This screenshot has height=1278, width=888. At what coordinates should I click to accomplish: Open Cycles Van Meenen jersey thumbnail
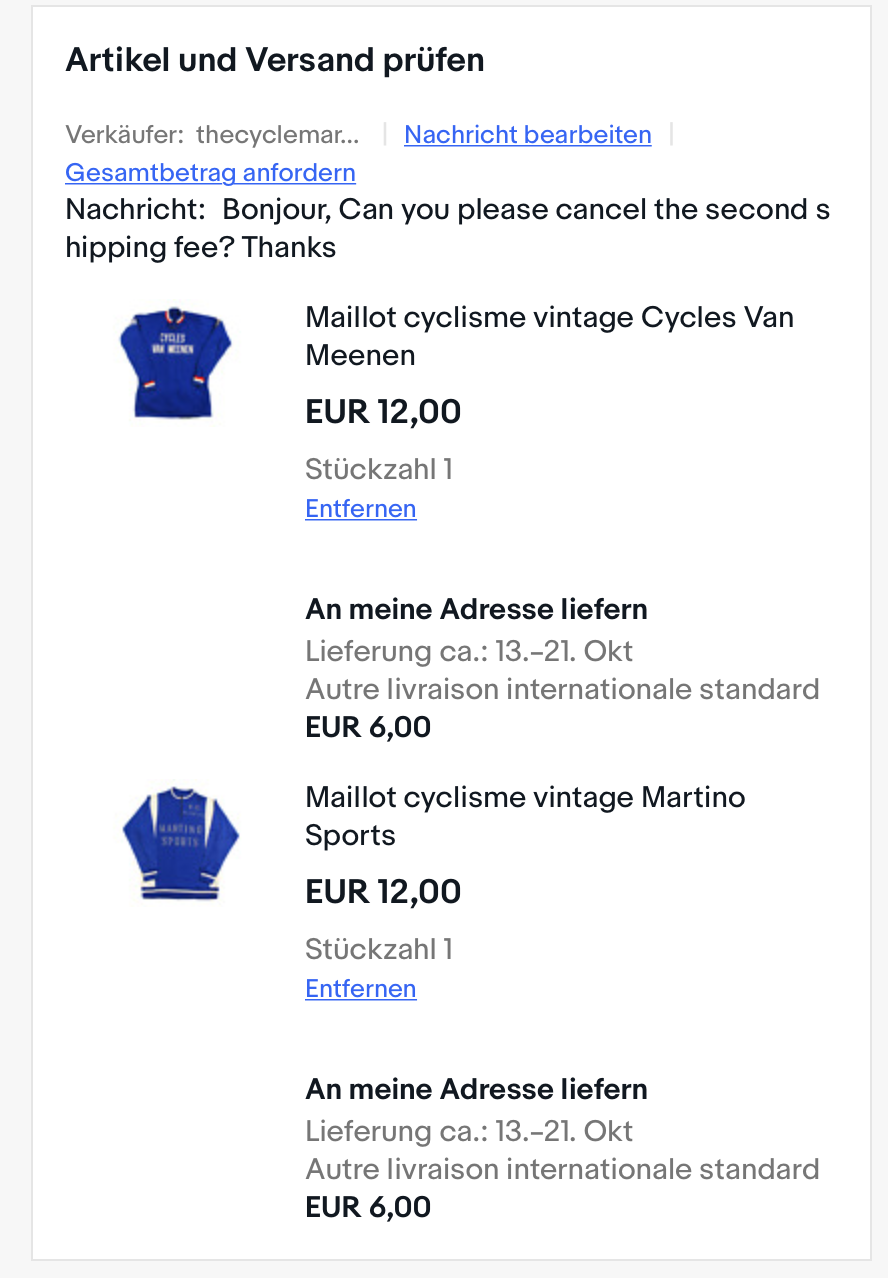(175, 362)
